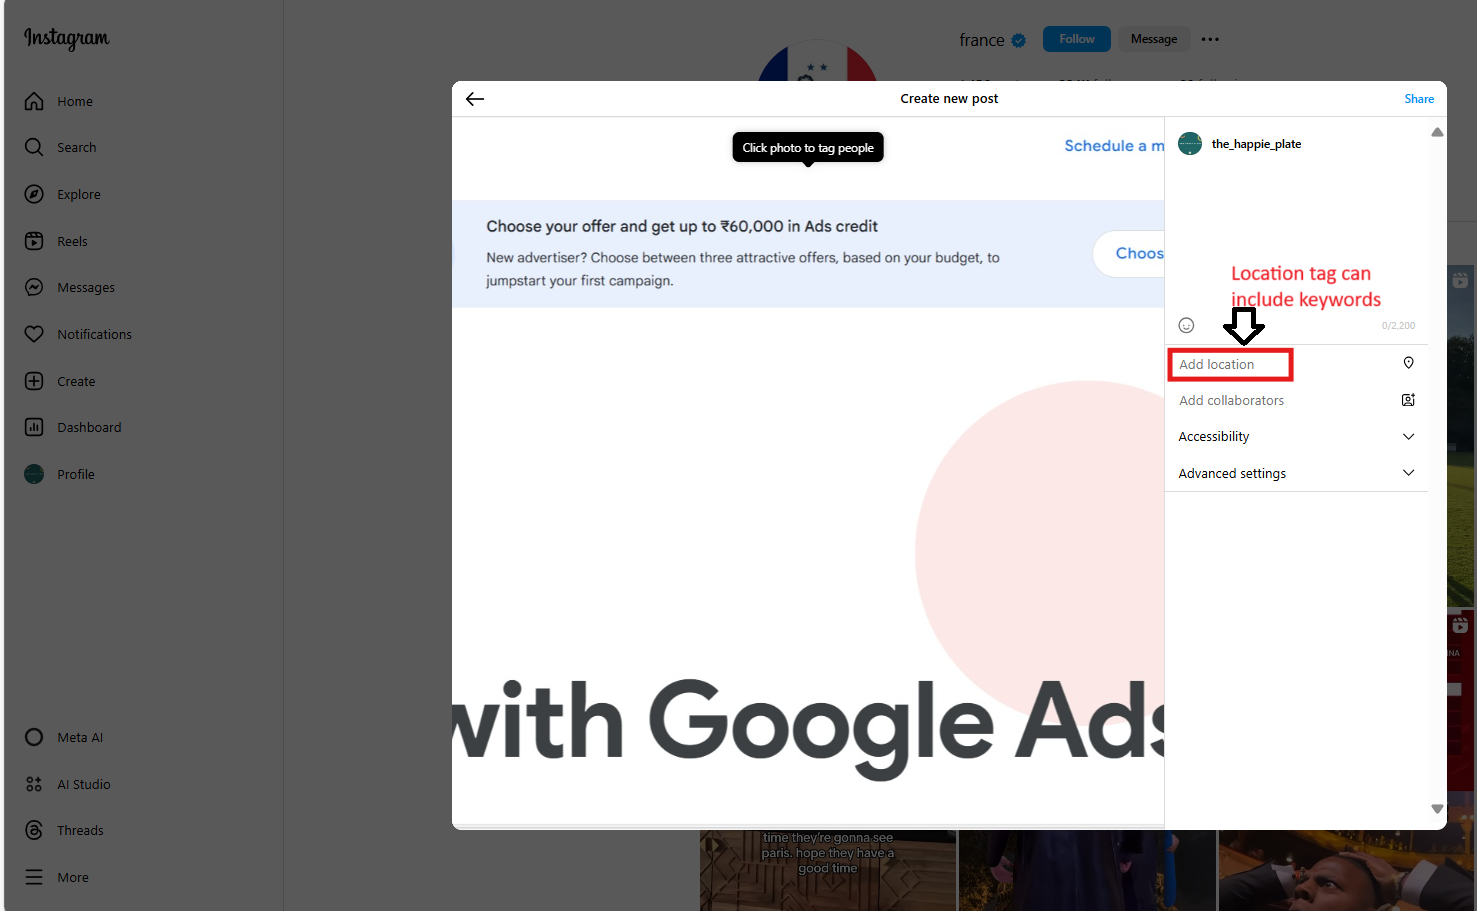Click the Create plus icon in sidebar
The height and width of the screenshot is (911, 1477).
point(34,381)
